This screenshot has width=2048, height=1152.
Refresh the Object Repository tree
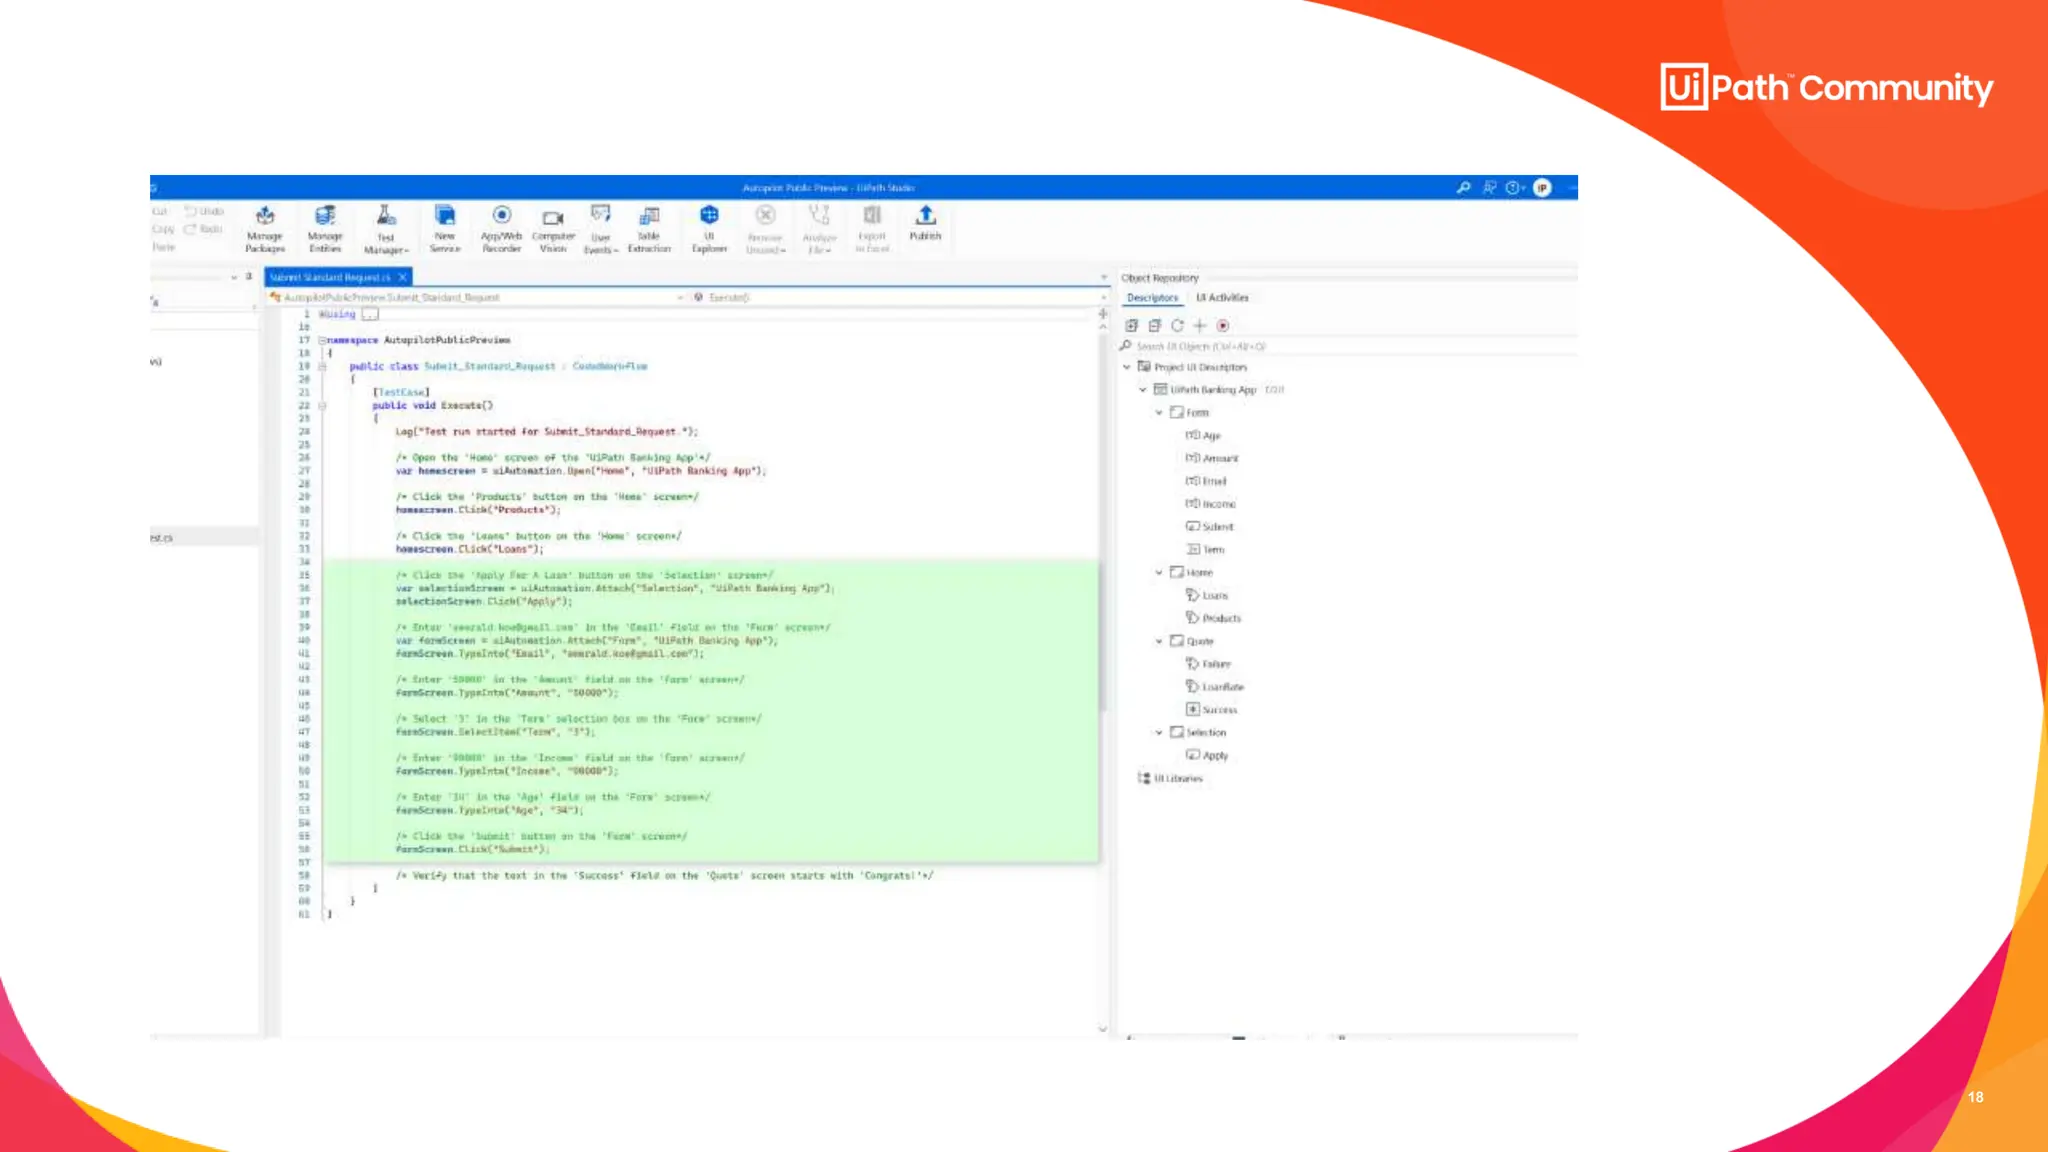pyautogui.click(x=1177, y=326)
